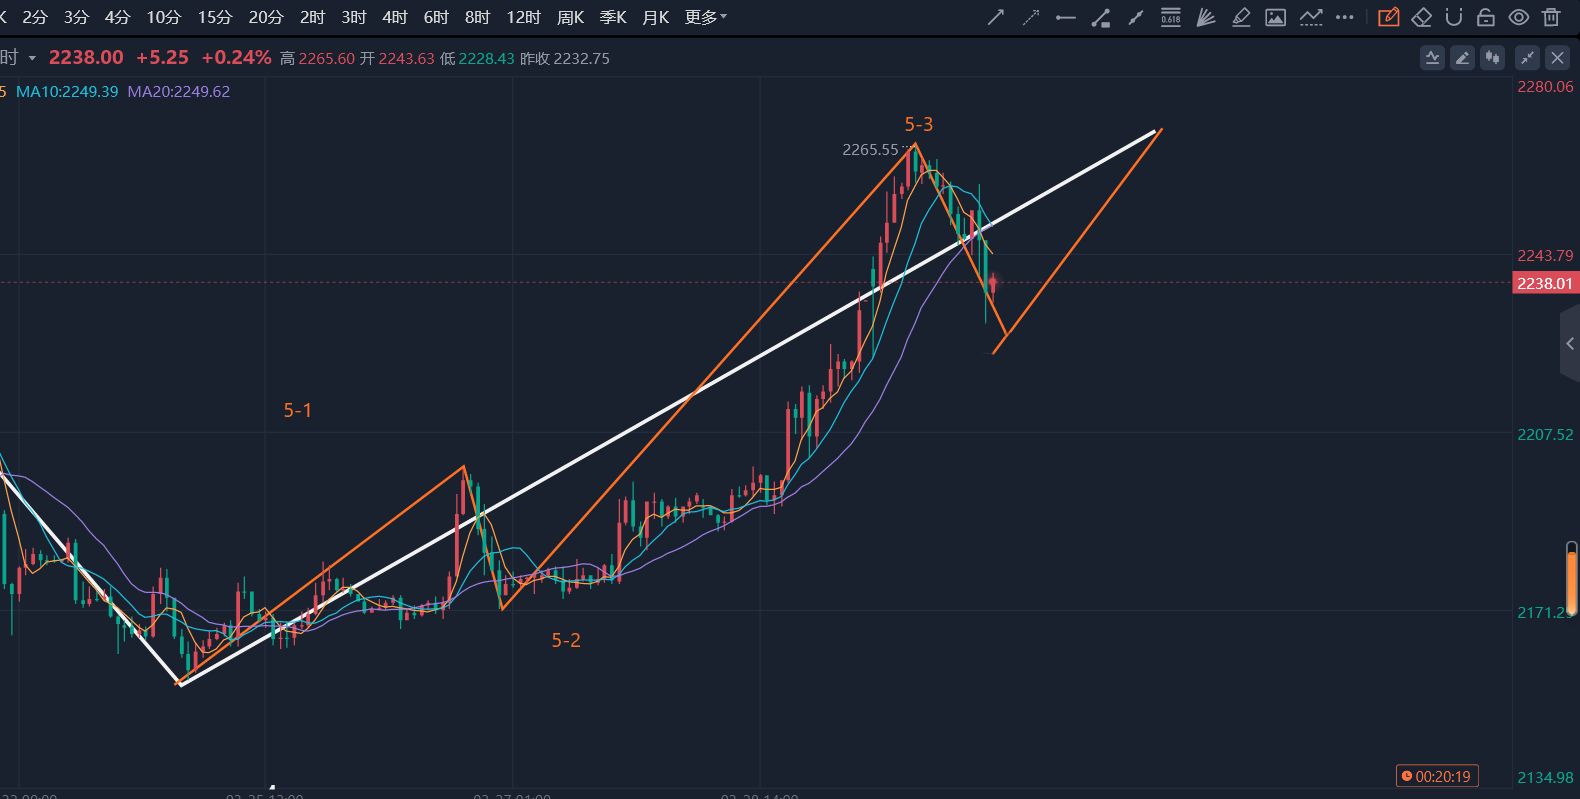Image resolution: width=1580 pixels, height=799 pixels.
Task: Click the MA10:2249.39 indicator label
Action: pyautogui.click(x=67, y=92)
